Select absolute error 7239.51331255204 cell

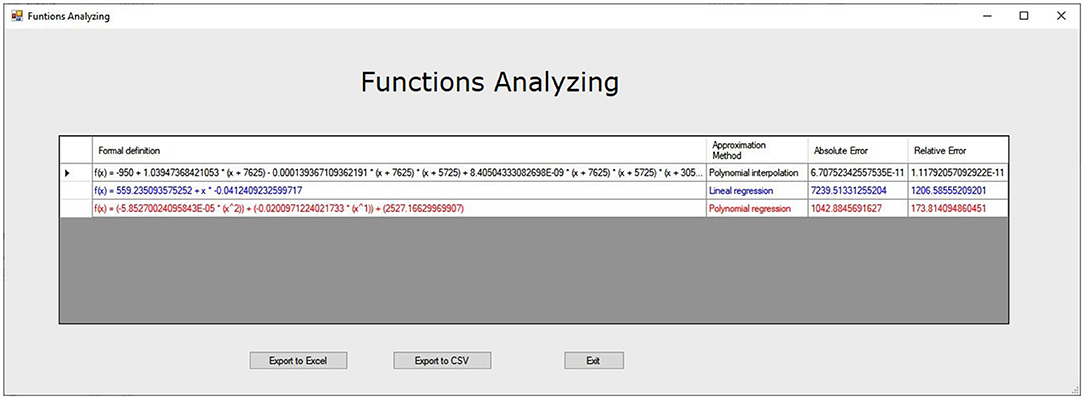857,190
